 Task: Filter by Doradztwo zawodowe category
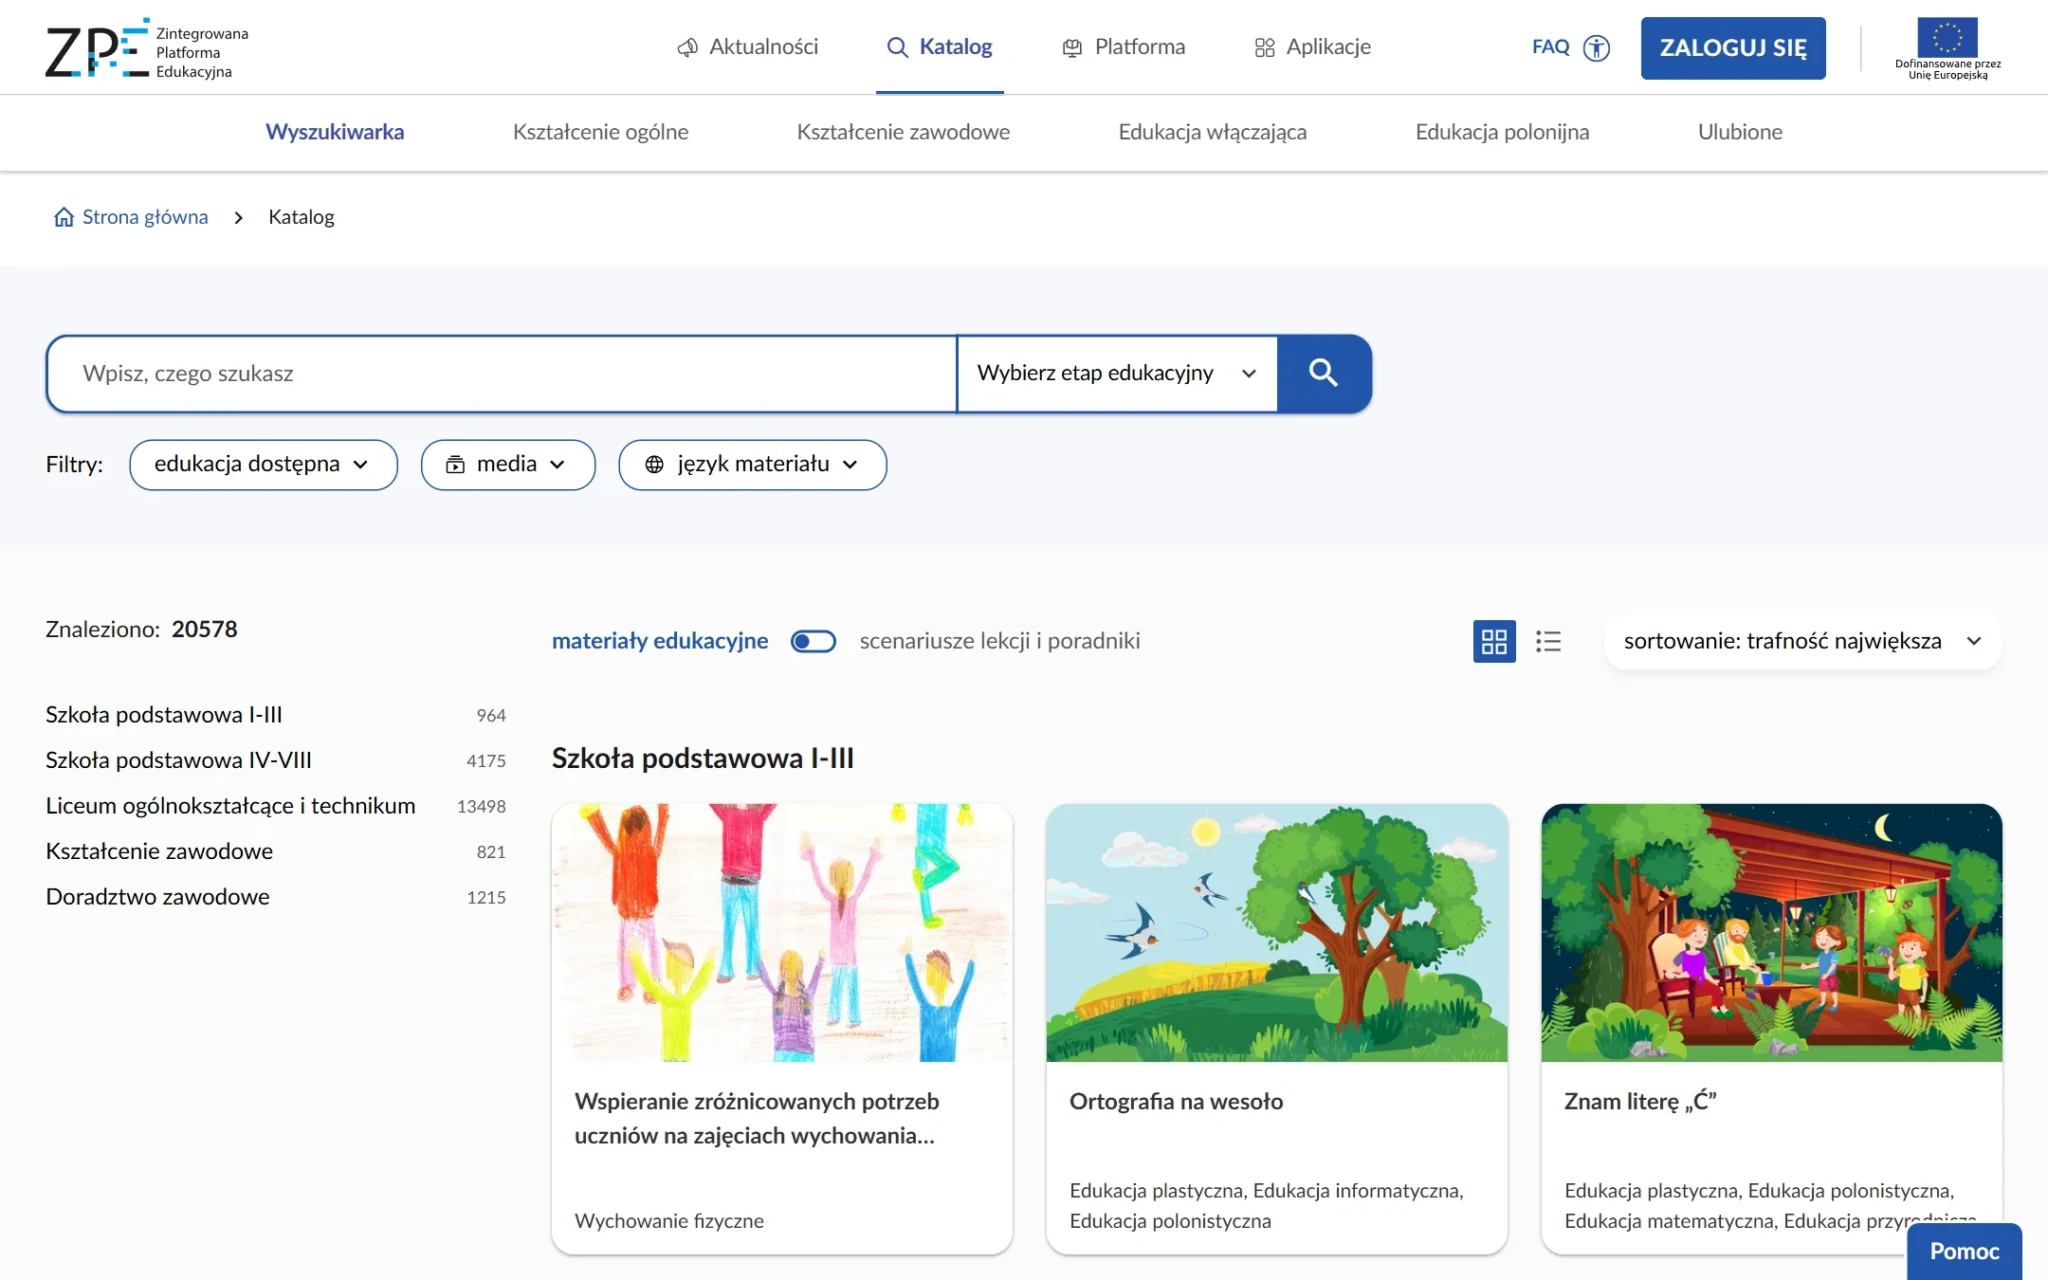click(x=275, y=897)
